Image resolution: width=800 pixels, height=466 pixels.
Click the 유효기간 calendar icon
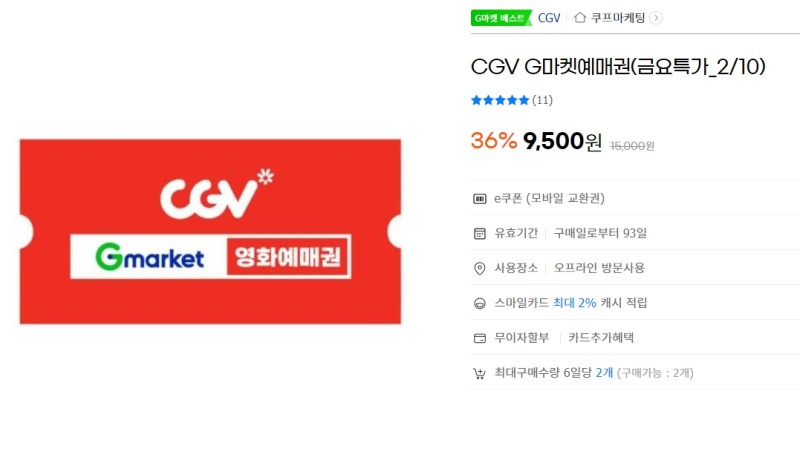480,234
